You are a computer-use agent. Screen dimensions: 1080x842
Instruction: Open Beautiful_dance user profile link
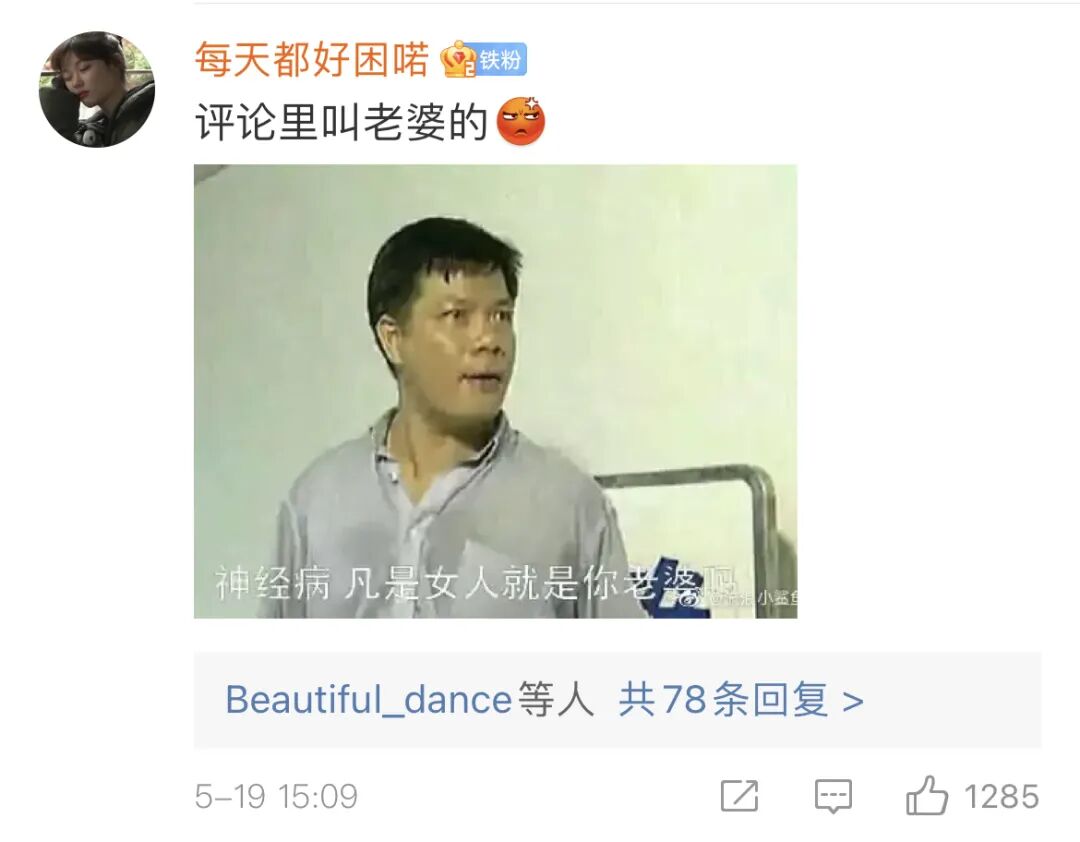pos(368,700)
